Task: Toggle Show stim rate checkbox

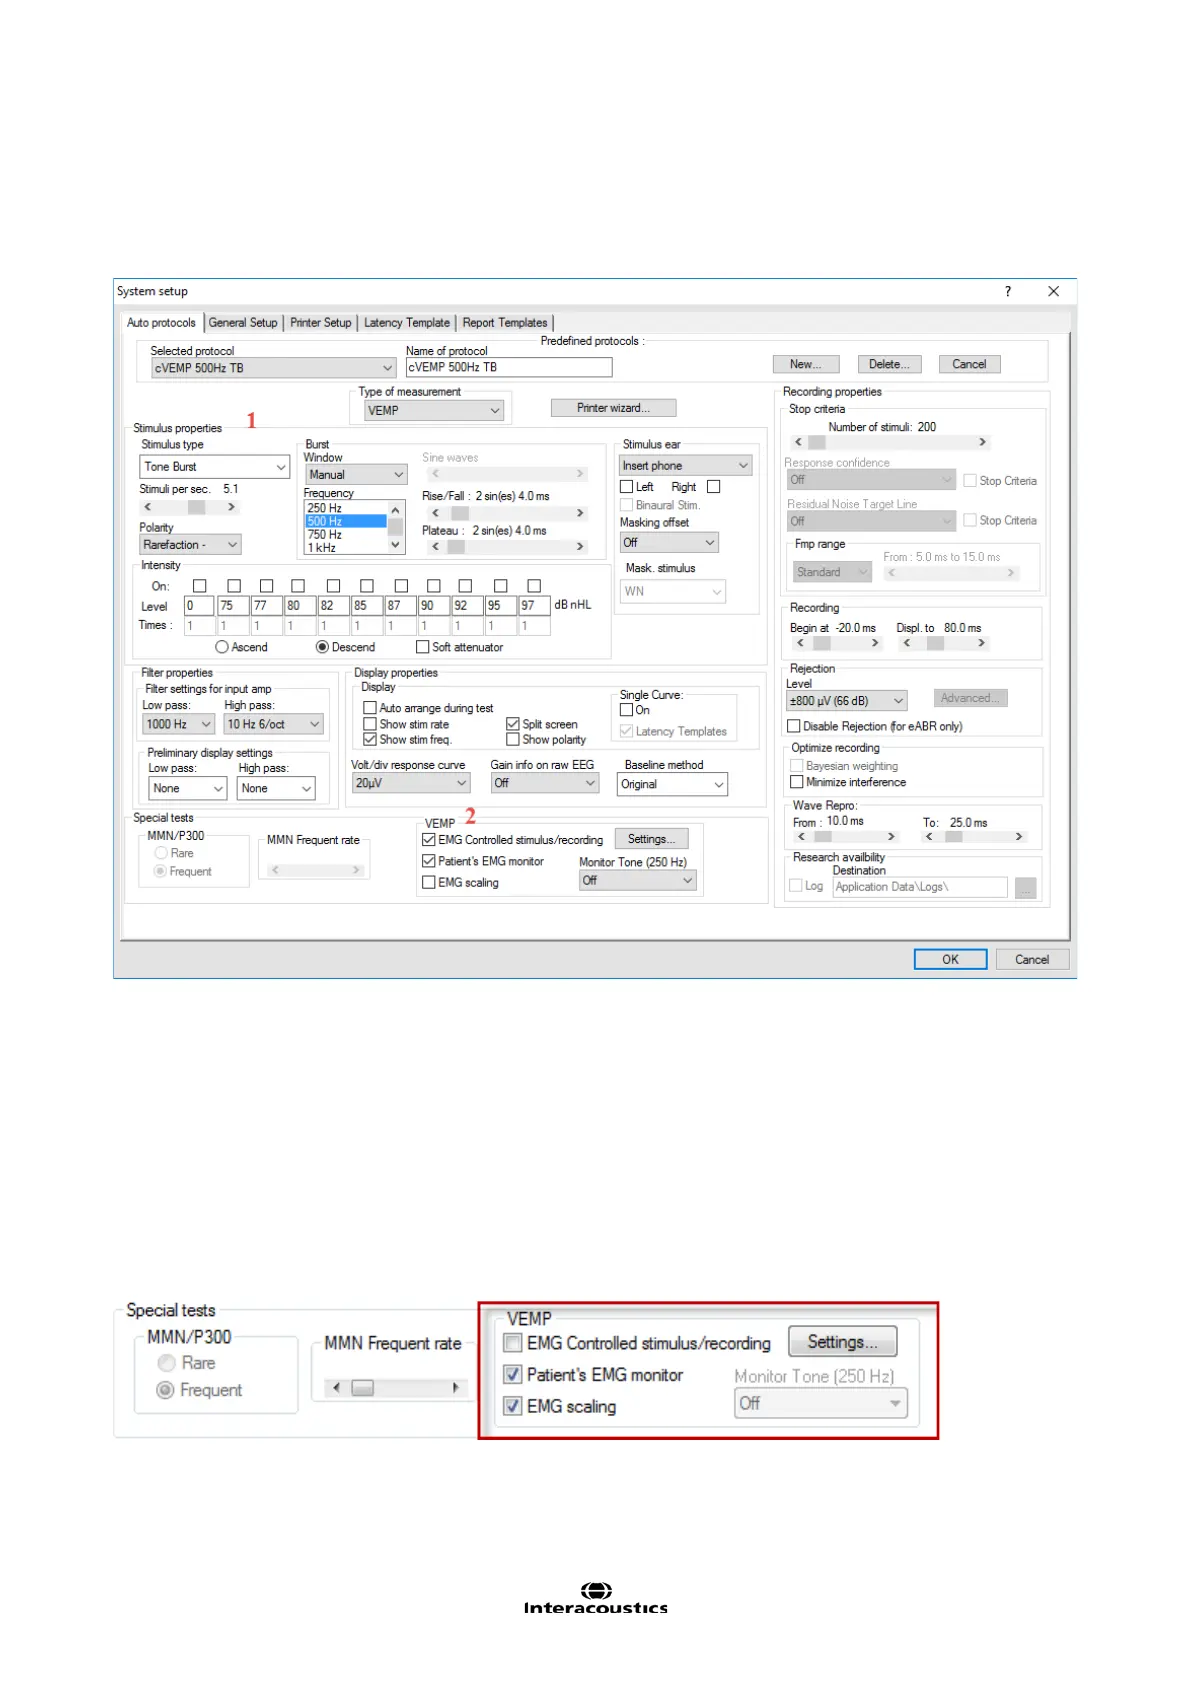Action: [370, 724]
